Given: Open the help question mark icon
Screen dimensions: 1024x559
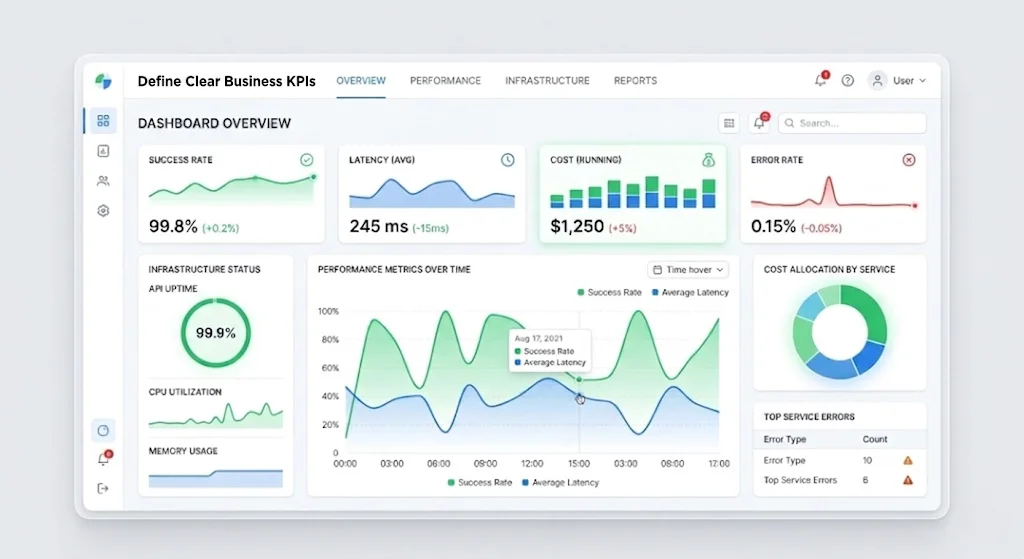Looking at the screenshot, I should click(x=848, y=80).
